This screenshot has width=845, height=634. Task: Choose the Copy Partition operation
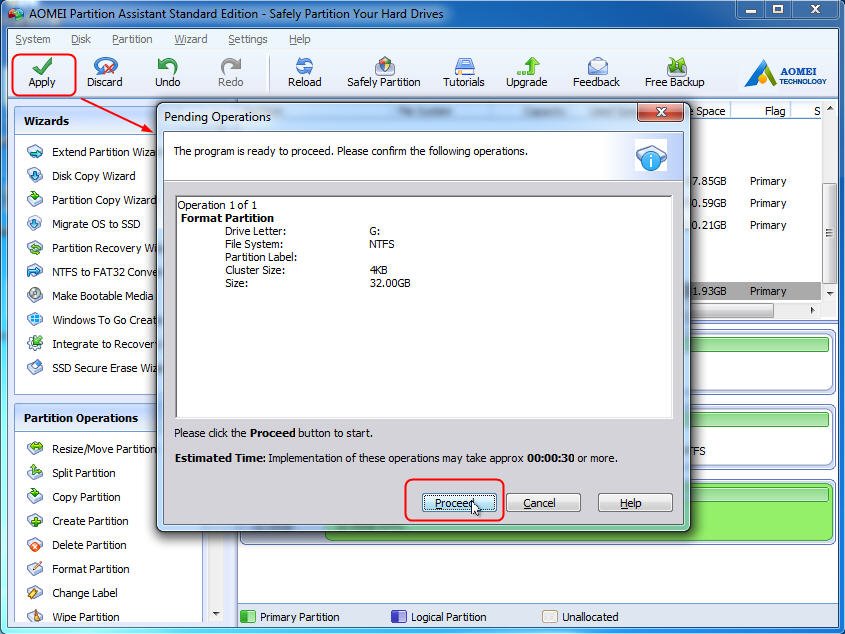73,497
